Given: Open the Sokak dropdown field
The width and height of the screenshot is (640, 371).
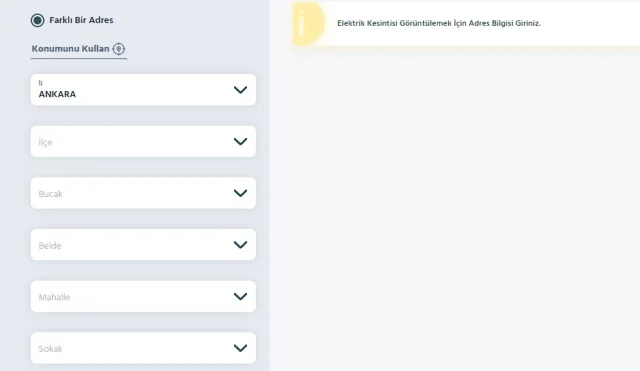Looking at the screenshot, I should point(143,348).
